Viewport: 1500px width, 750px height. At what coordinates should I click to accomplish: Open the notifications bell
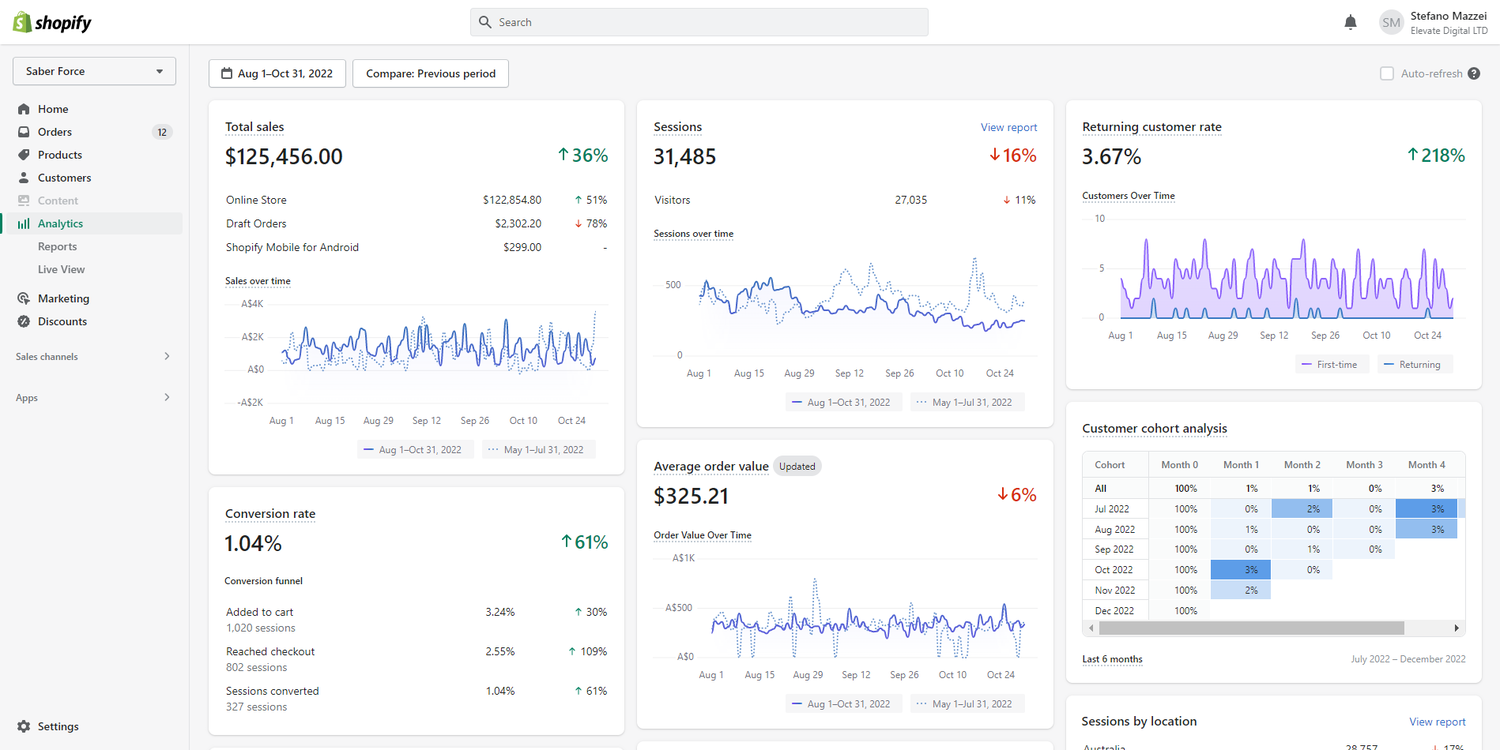[x=1350, y=22]
